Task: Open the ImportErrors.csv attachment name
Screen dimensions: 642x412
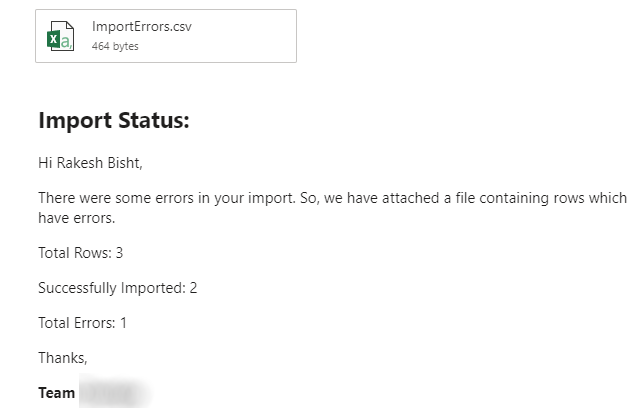Action: 141,27
